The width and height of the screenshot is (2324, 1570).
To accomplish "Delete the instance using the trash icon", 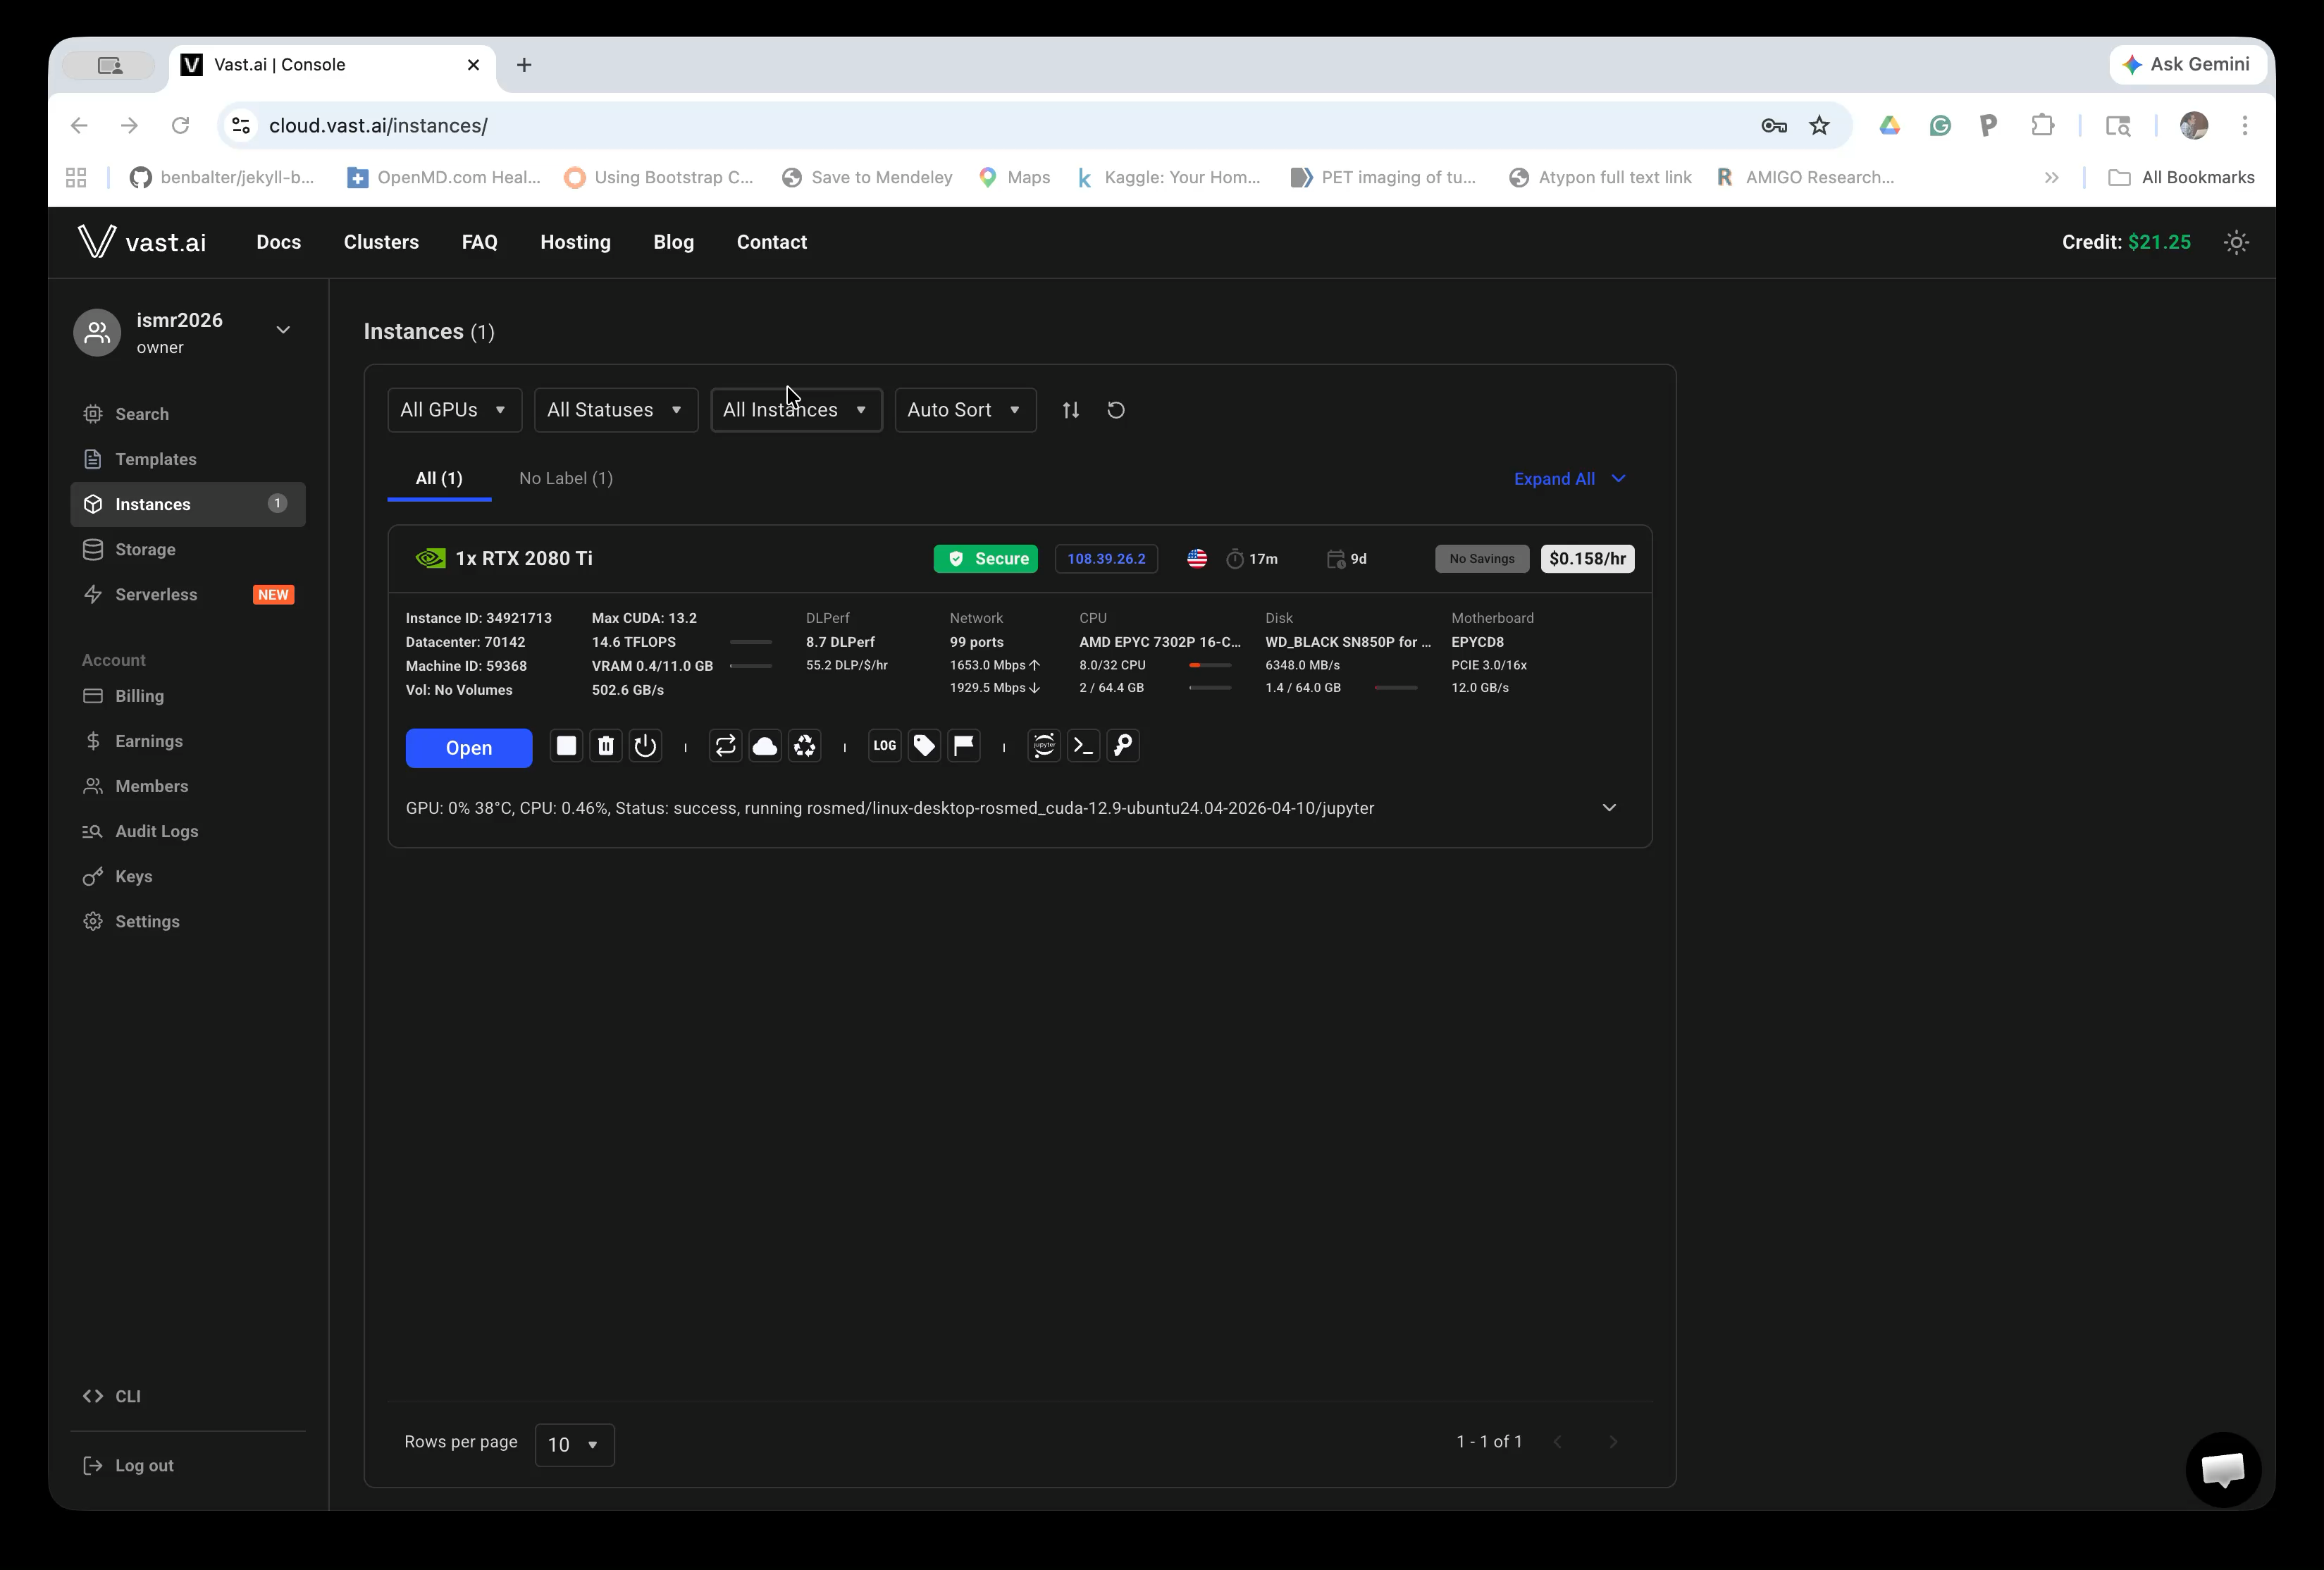I will point(606,746).
